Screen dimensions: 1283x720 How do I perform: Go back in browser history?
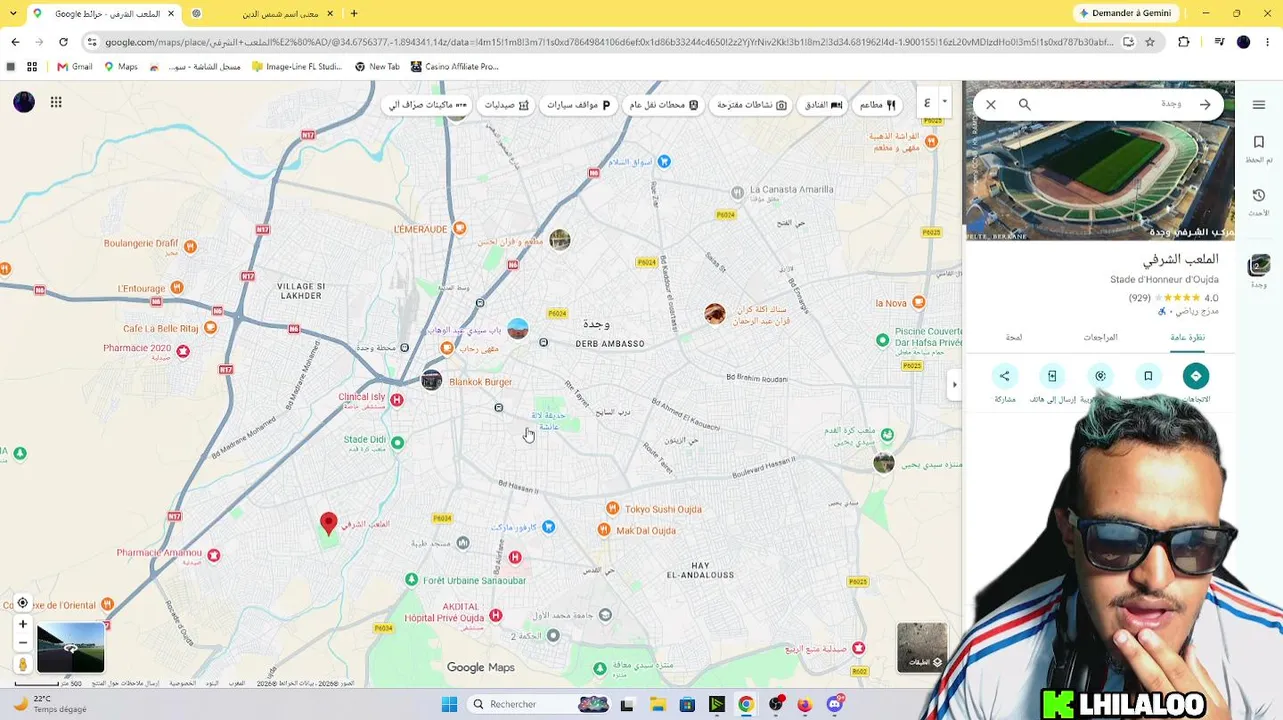[x=15, y=42]
